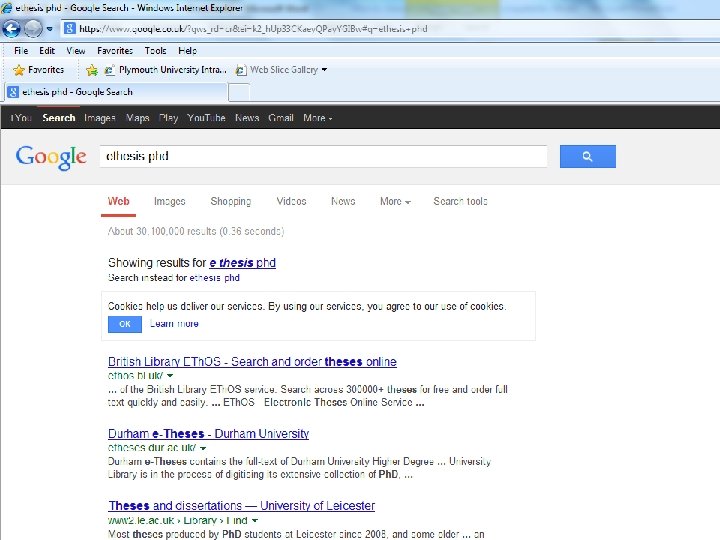Click the Add to Favorites Bar star icon
Screen dimensions: 720x540
pos(92,70)
